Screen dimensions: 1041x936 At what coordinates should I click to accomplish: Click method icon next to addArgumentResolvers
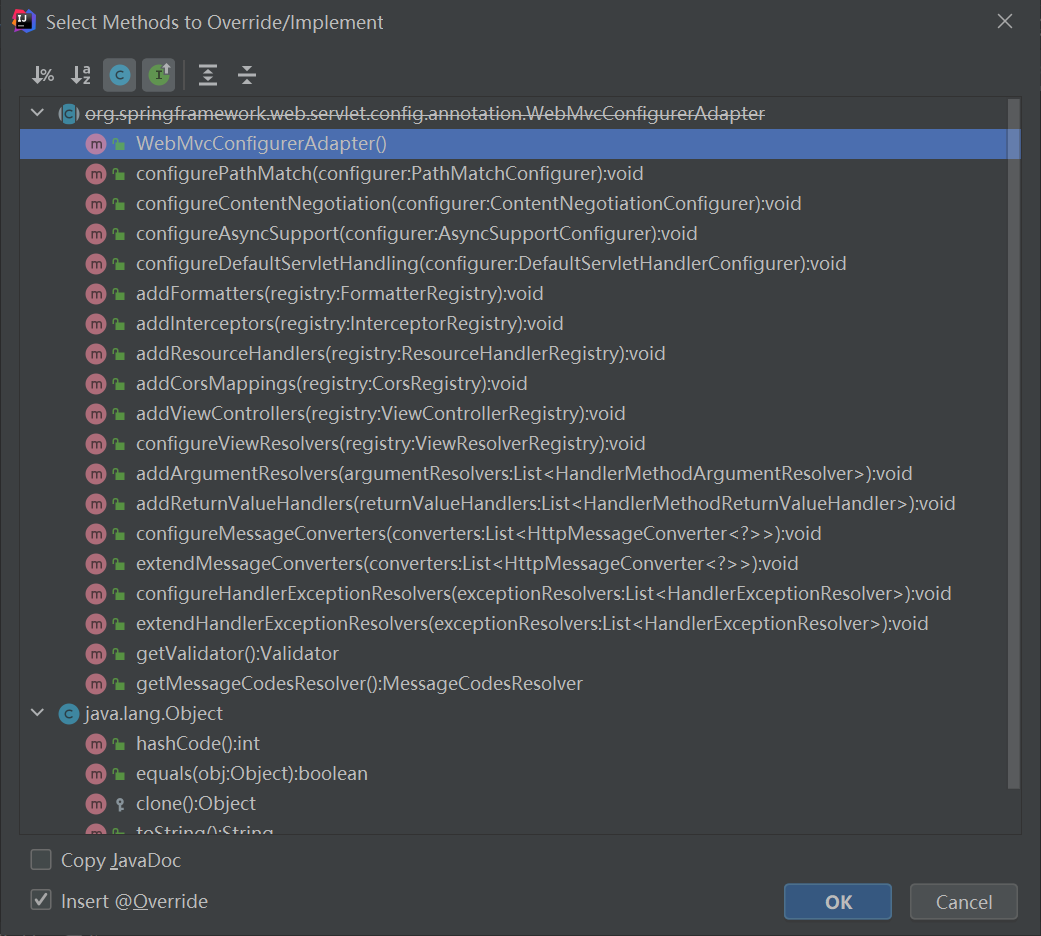click(96, 473)
